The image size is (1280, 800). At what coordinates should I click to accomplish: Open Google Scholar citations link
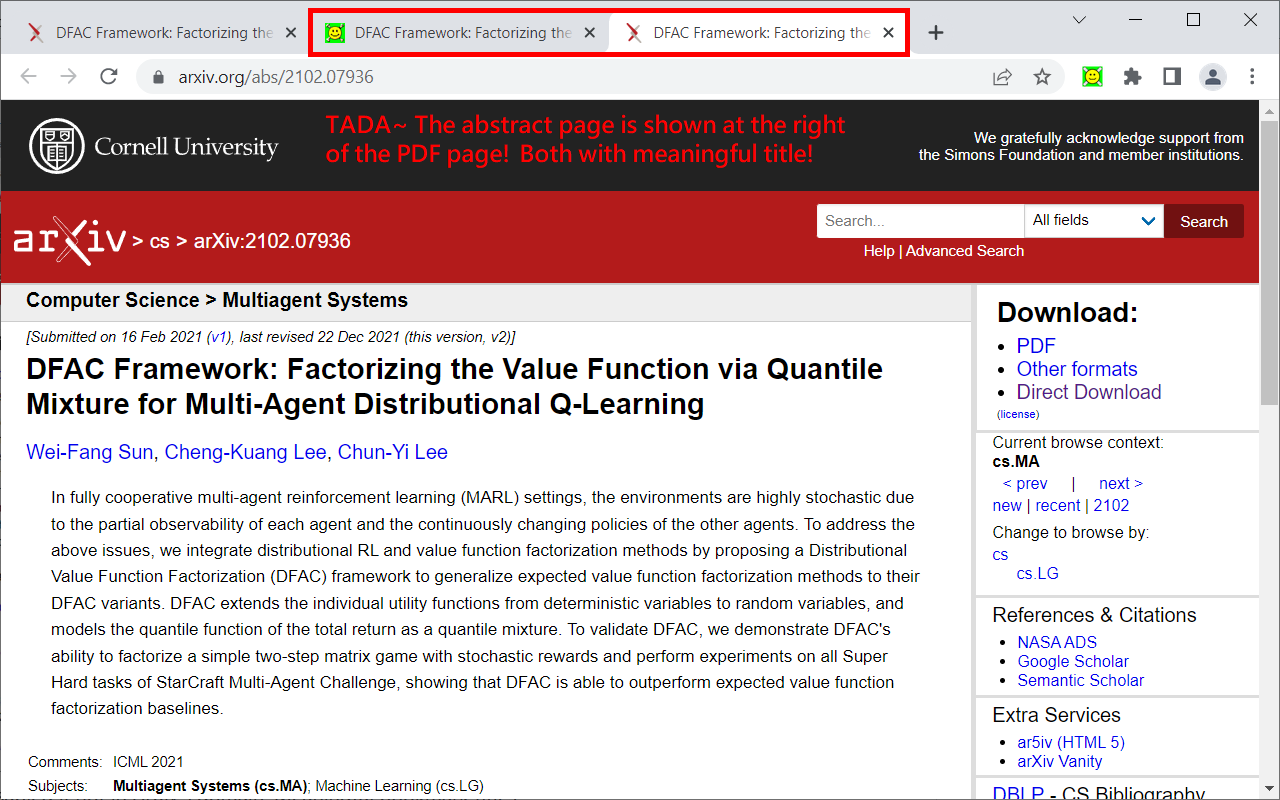pyautogui.click(x=1073, y=661)
